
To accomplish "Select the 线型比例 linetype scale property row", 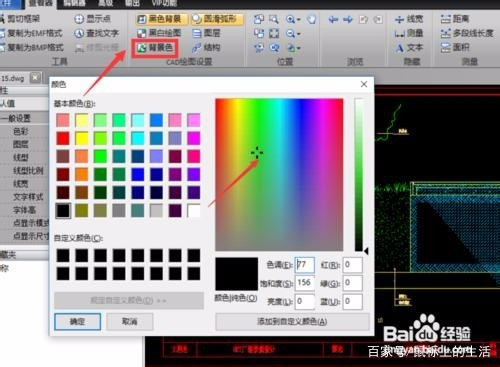I will [x=24, y=170].
